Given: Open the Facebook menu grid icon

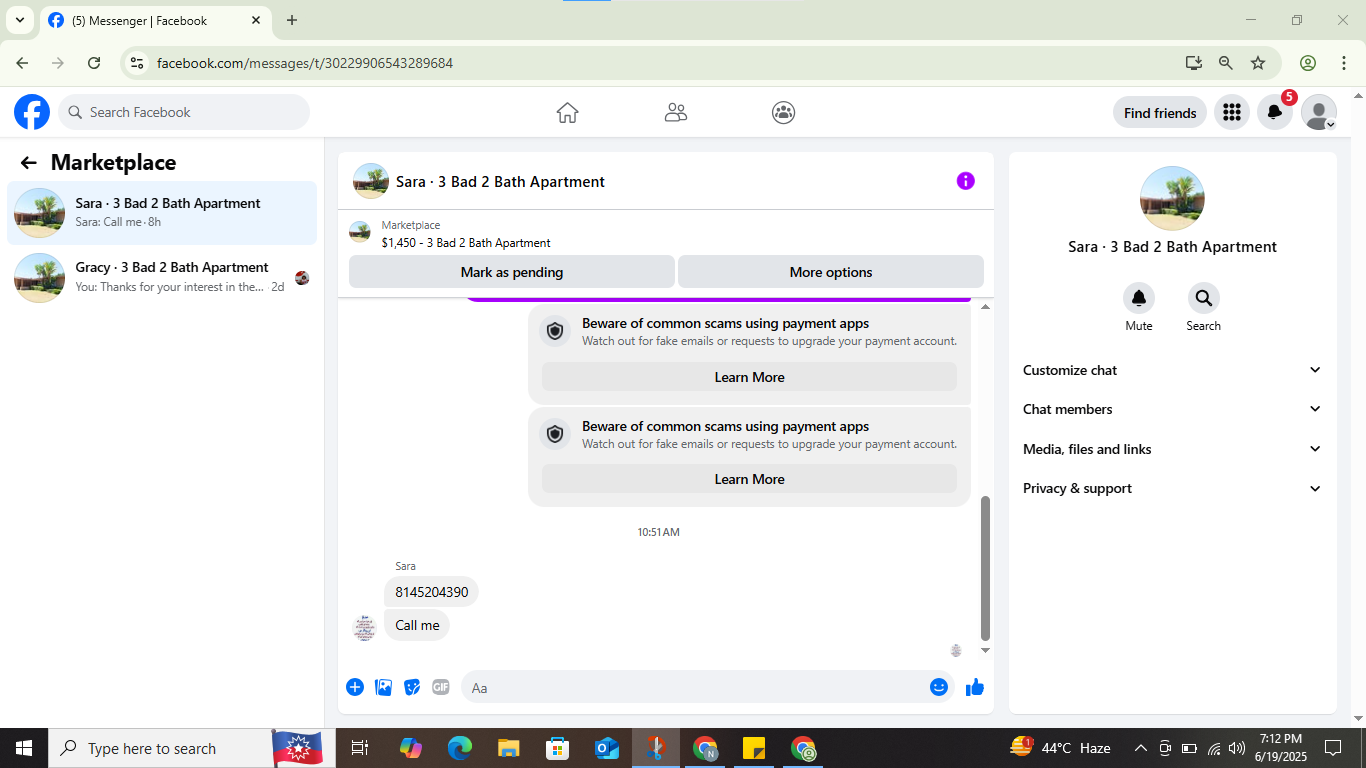Looking at the screenshot, I should tap(1232, 113).
